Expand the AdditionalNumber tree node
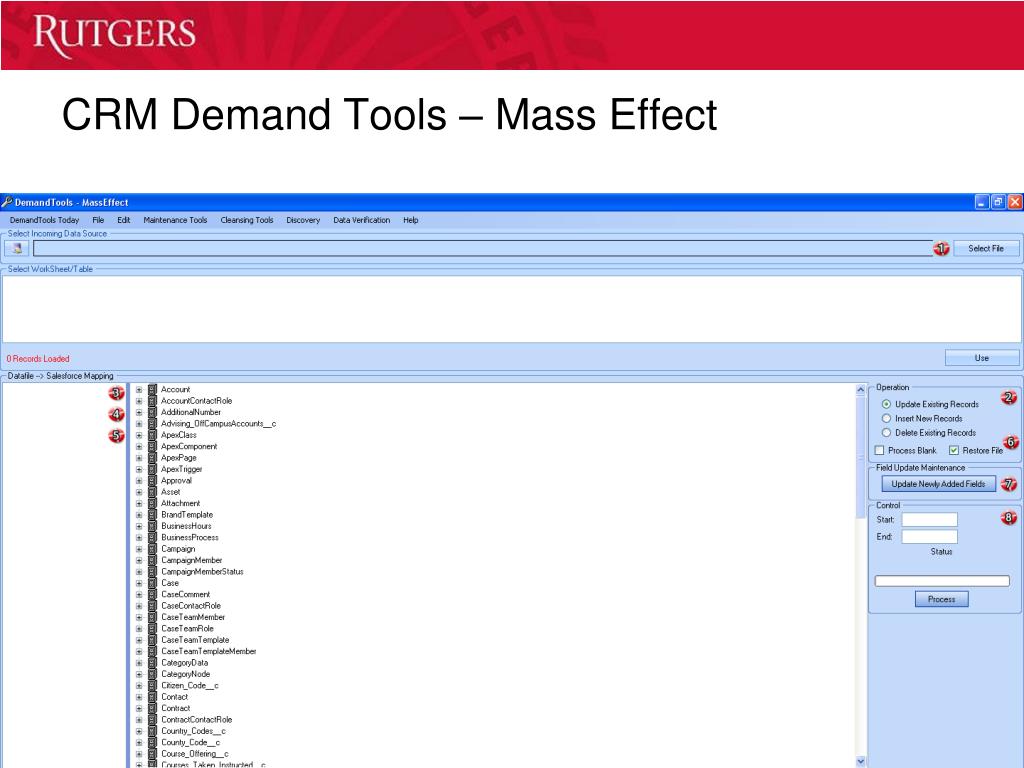This screenshot has height=768, width=1024. pyautogui.click(x=139, y=412)
